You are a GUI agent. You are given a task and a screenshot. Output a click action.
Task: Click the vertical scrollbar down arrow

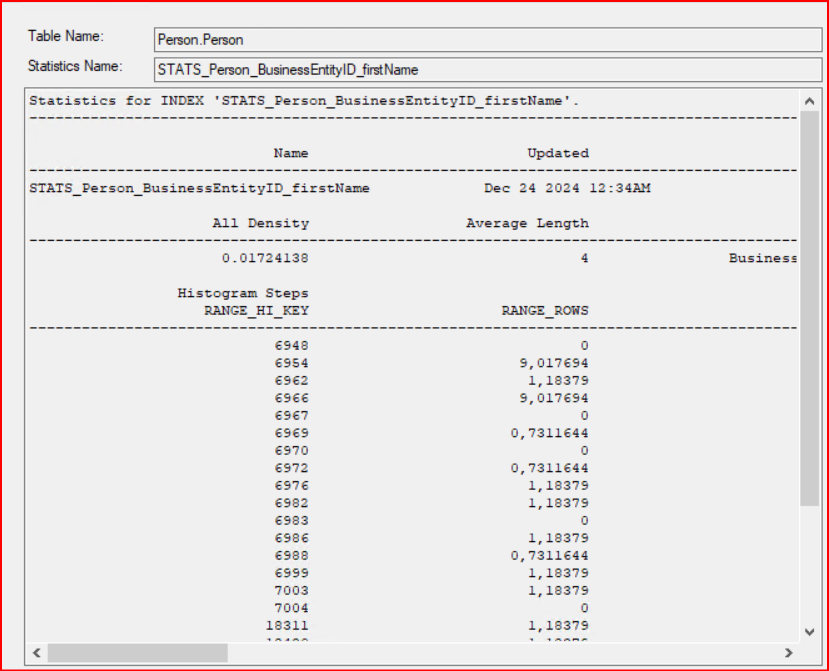pyautogui.click(x=809, y=631)
